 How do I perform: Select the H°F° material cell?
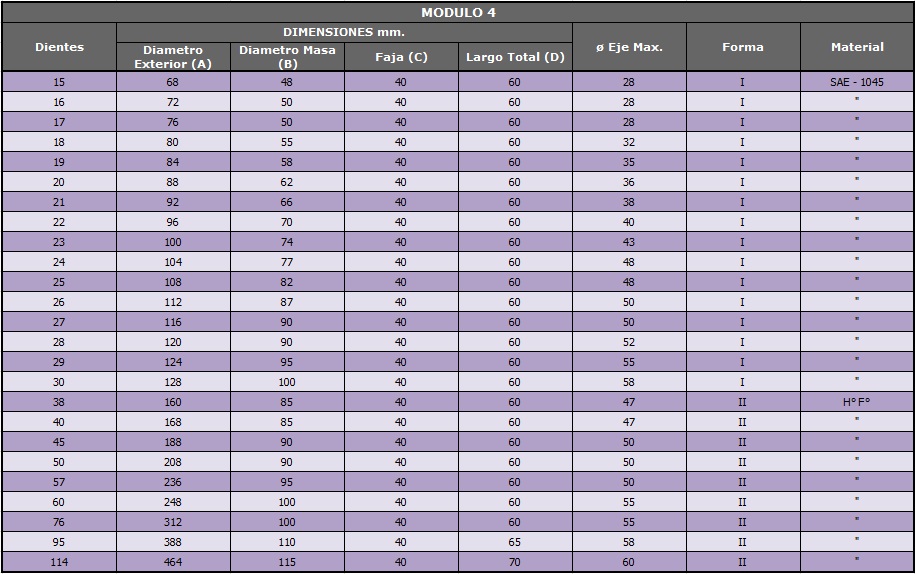click(857, 402)
